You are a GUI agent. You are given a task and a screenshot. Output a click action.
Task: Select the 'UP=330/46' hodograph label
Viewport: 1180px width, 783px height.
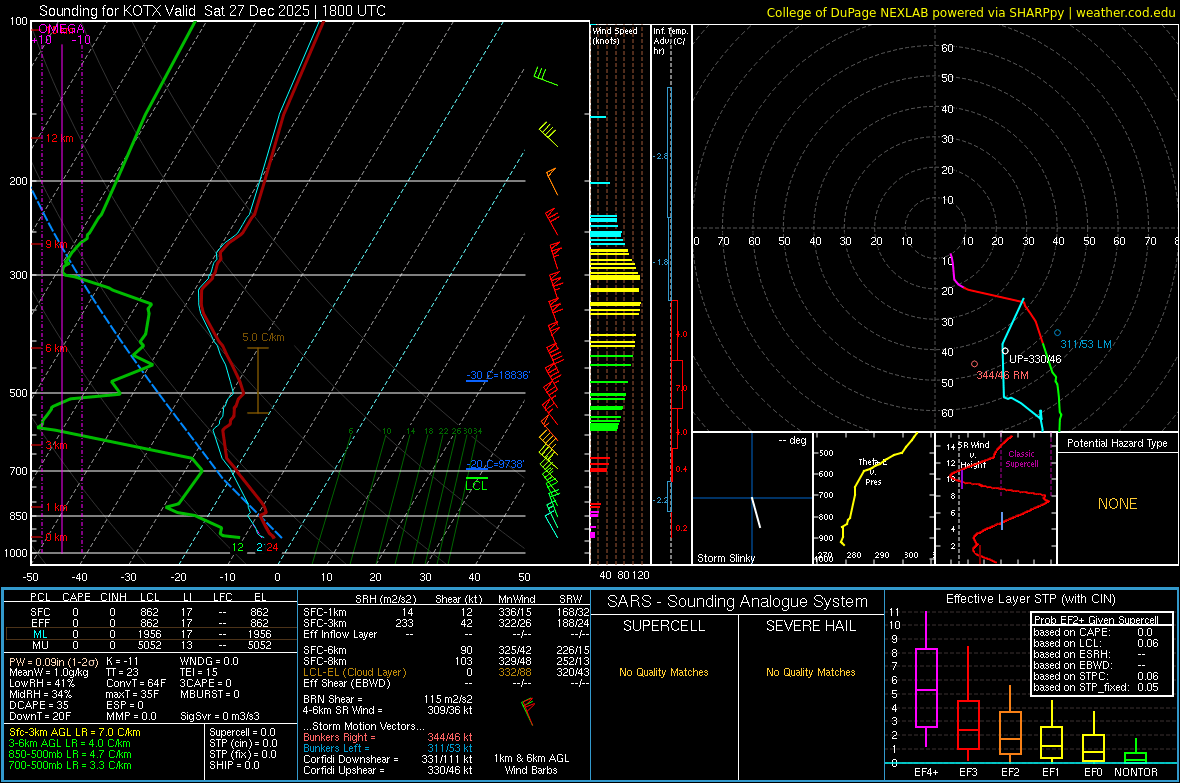point(1035,359)
